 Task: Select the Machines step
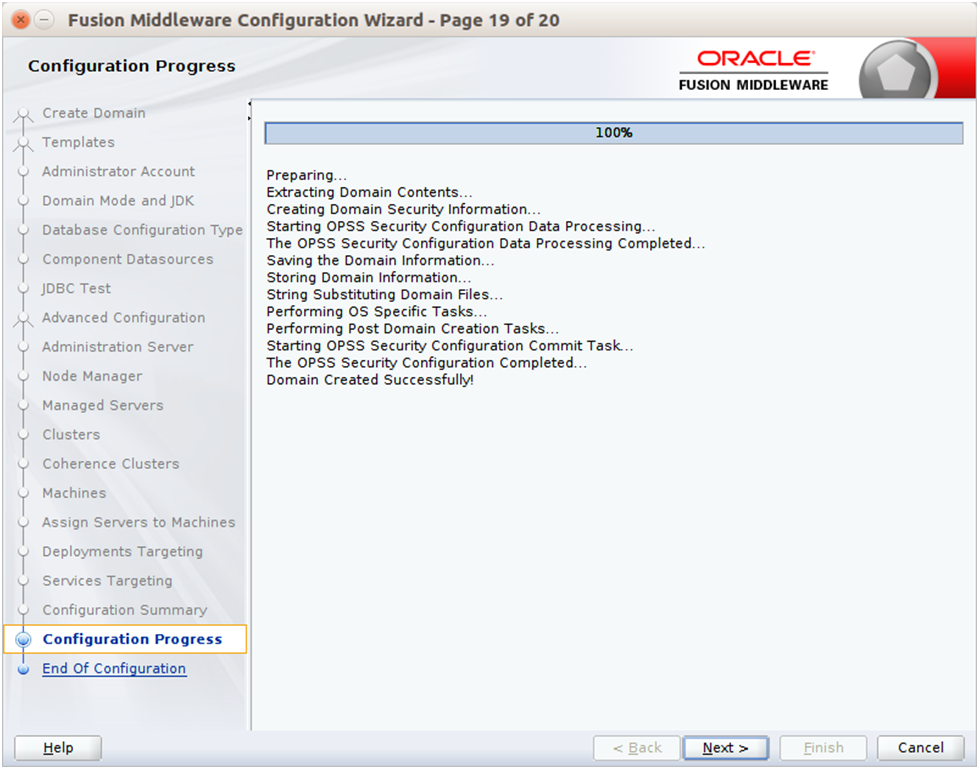(x=74, y=493)
